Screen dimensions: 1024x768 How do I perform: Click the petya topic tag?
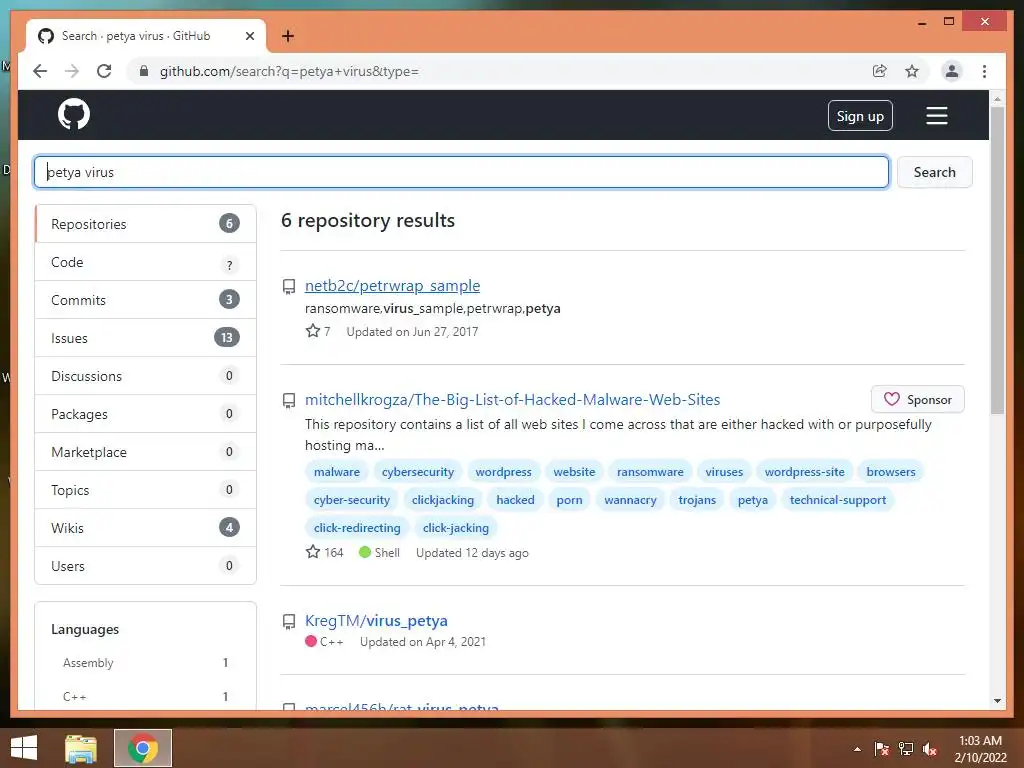[752, 500]
